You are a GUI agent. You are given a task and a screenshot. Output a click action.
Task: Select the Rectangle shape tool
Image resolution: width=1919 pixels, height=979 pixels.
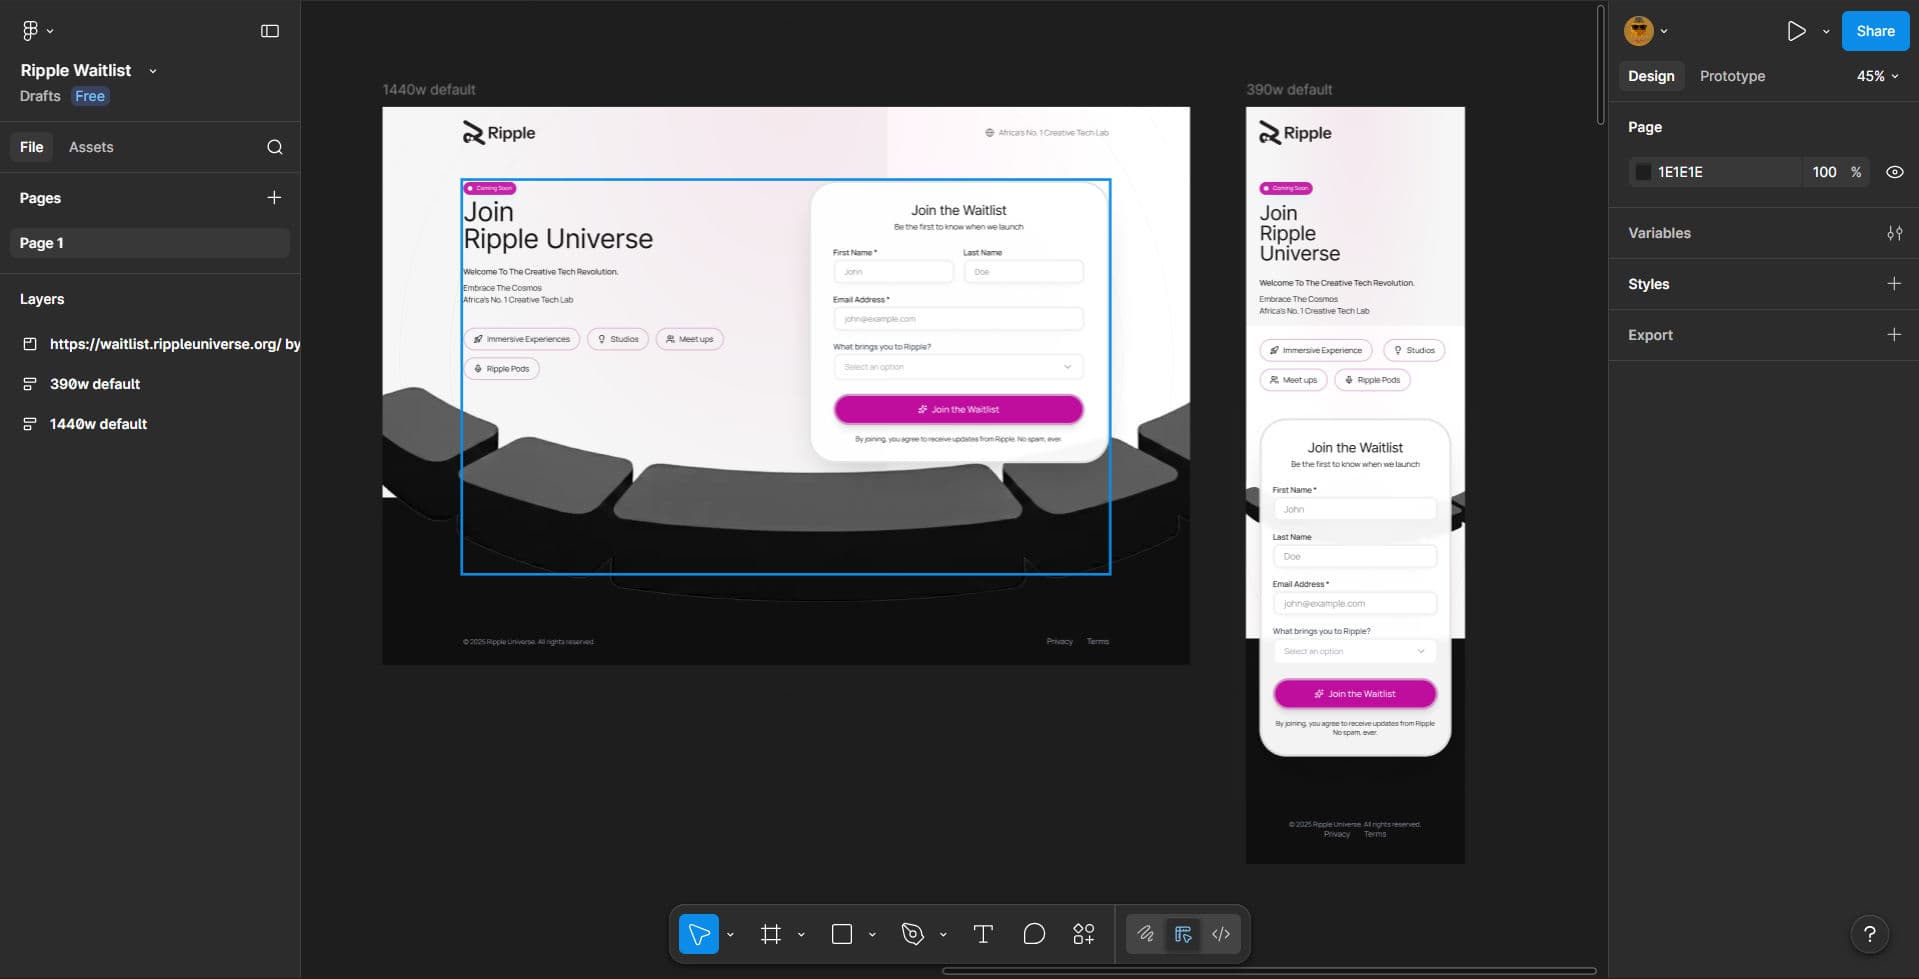pyautogui.click(x=842, y=934)
